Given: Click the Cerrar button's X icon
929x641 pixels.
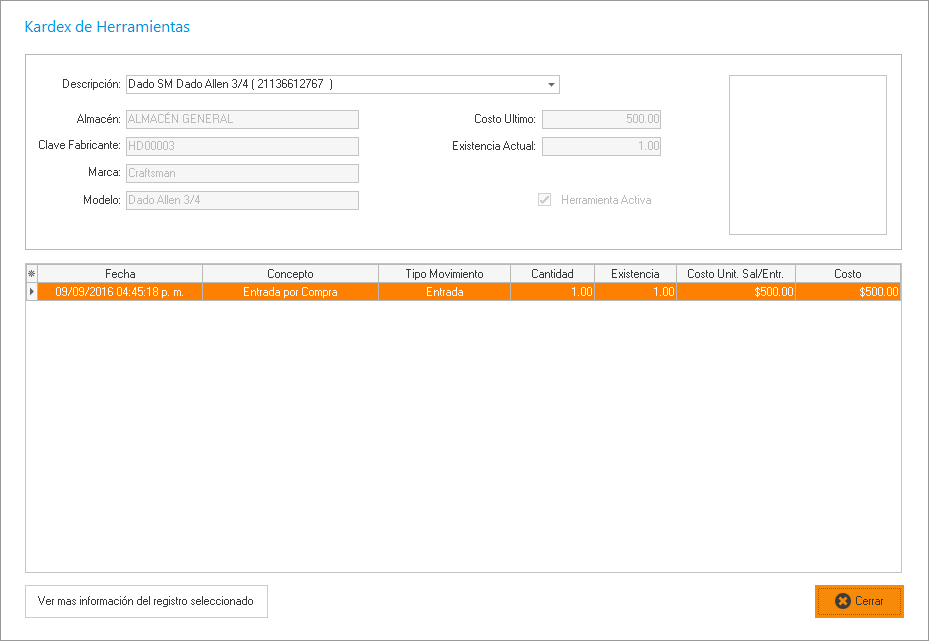Looking at the screenshot, I should [842, 601].
